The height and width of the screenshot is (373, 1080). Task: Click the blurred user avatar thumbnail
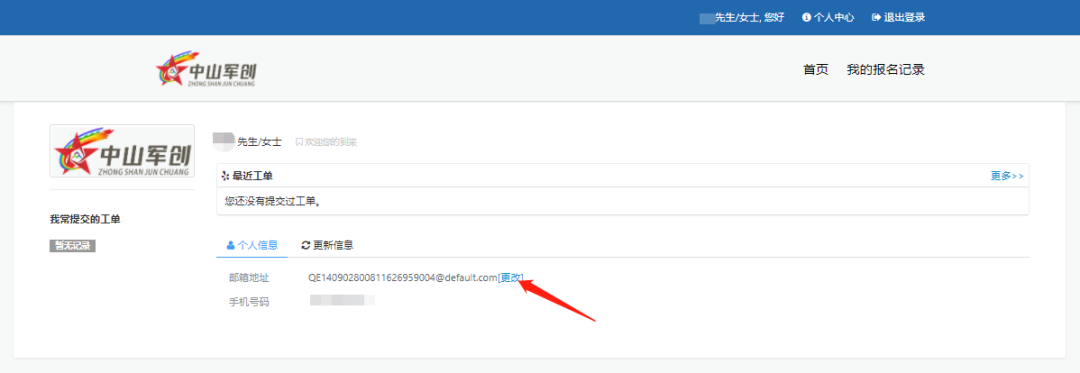224,141
